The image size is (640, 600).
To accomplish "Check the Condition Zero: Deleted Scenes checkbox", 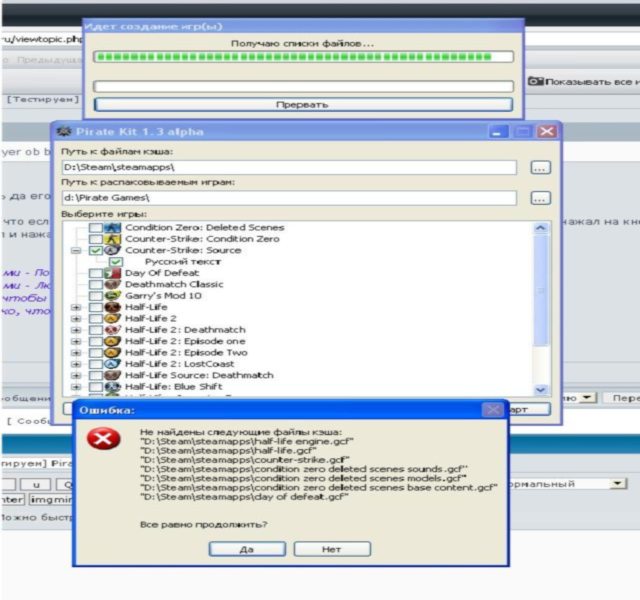I will (x=96, y=227).
